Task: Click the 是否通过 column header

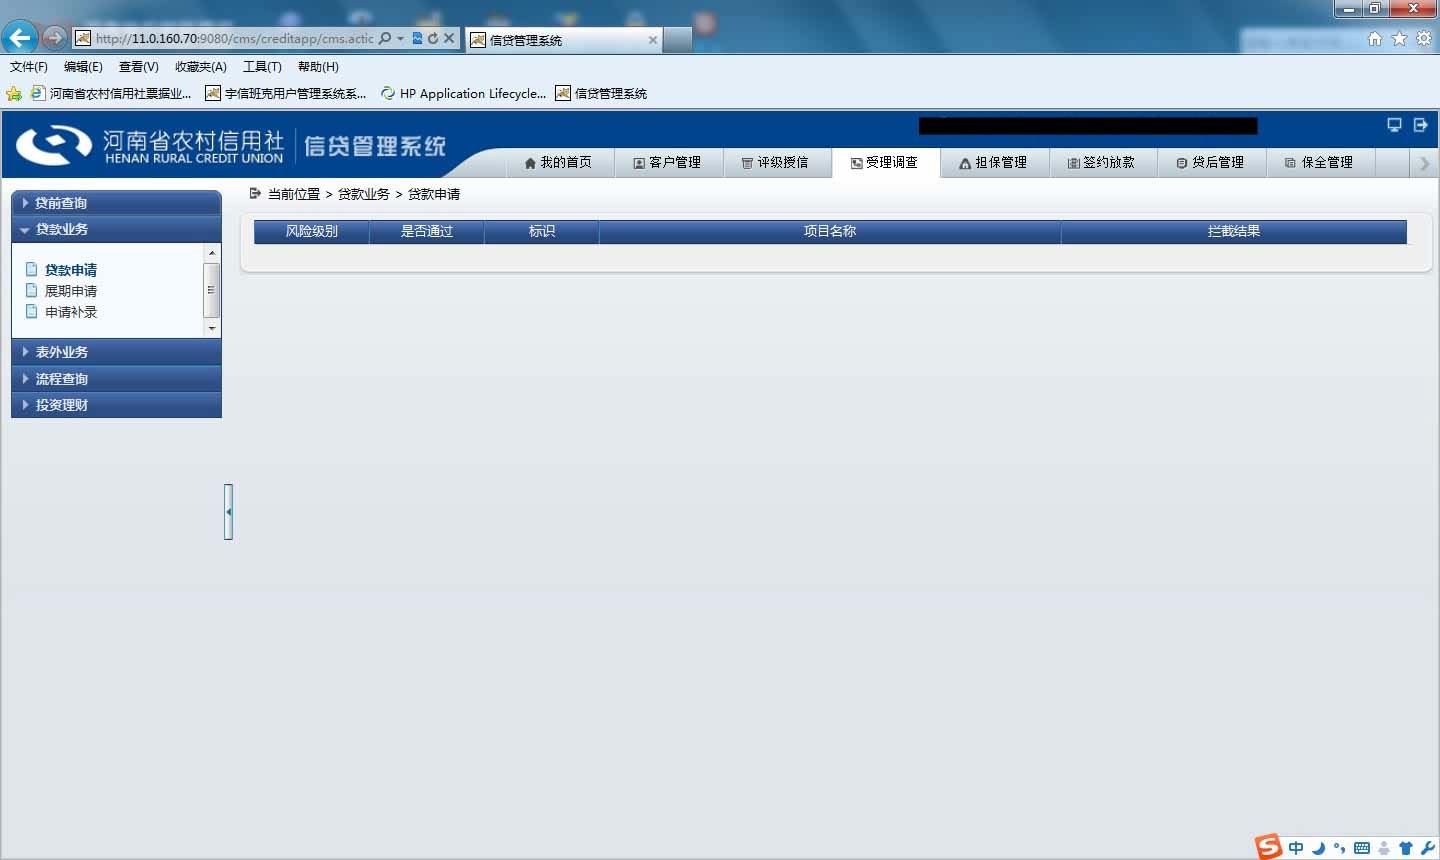Action: (427, 231)
